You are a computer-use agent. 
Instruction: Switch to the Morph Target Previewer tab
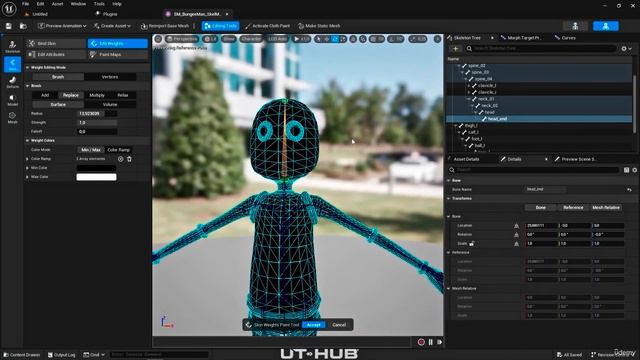[x=521, y=38]
